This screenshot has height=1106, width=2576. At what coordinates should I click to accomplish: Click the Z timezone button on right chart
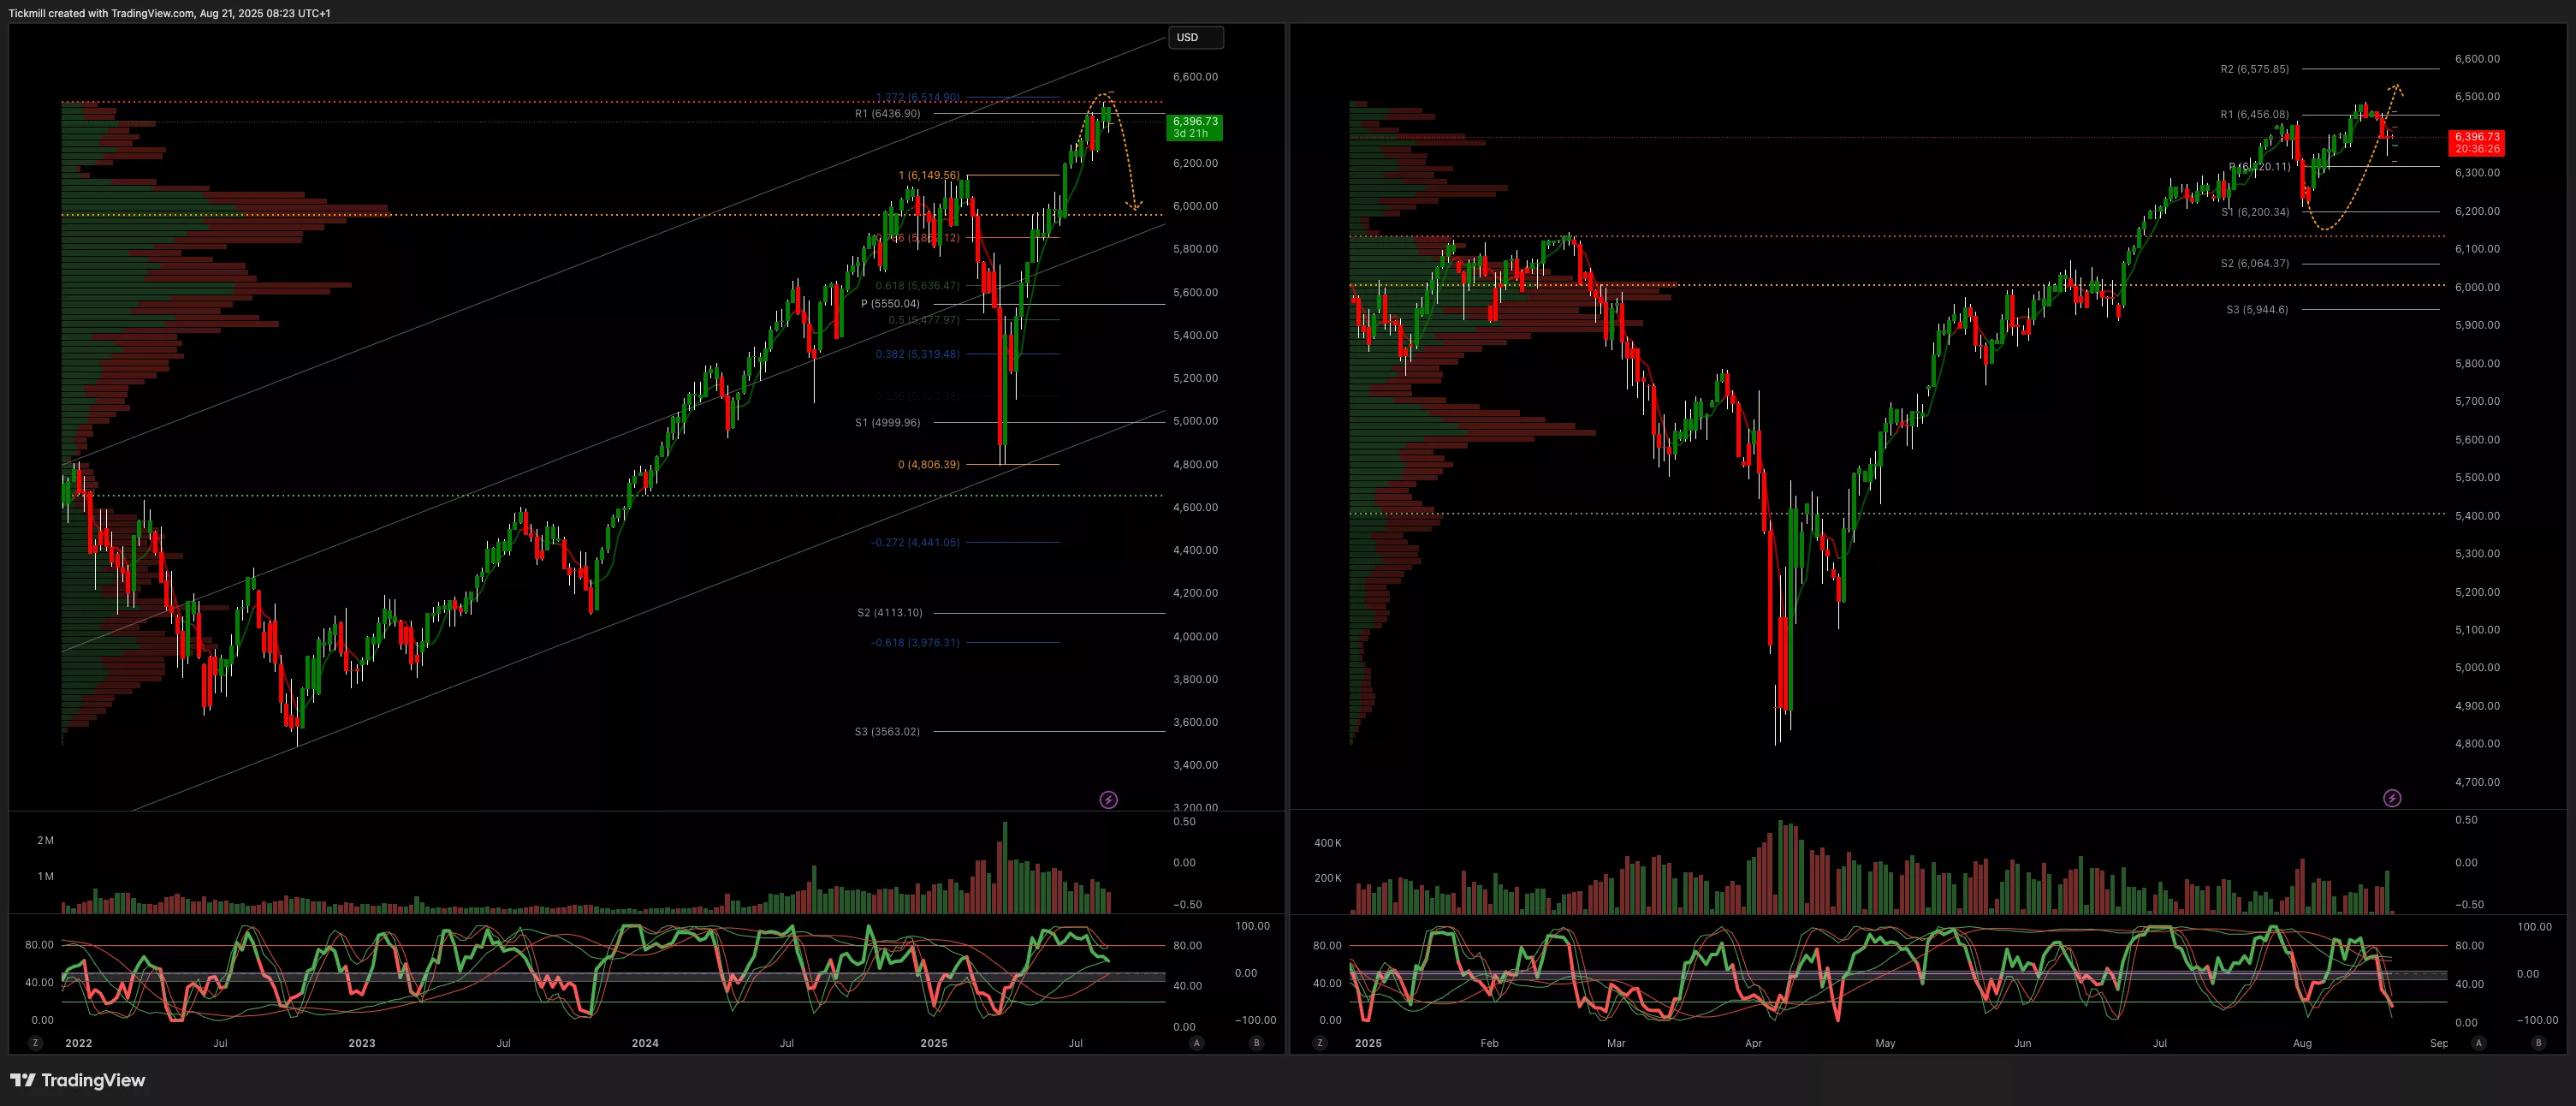(x=1319, y=1043)
